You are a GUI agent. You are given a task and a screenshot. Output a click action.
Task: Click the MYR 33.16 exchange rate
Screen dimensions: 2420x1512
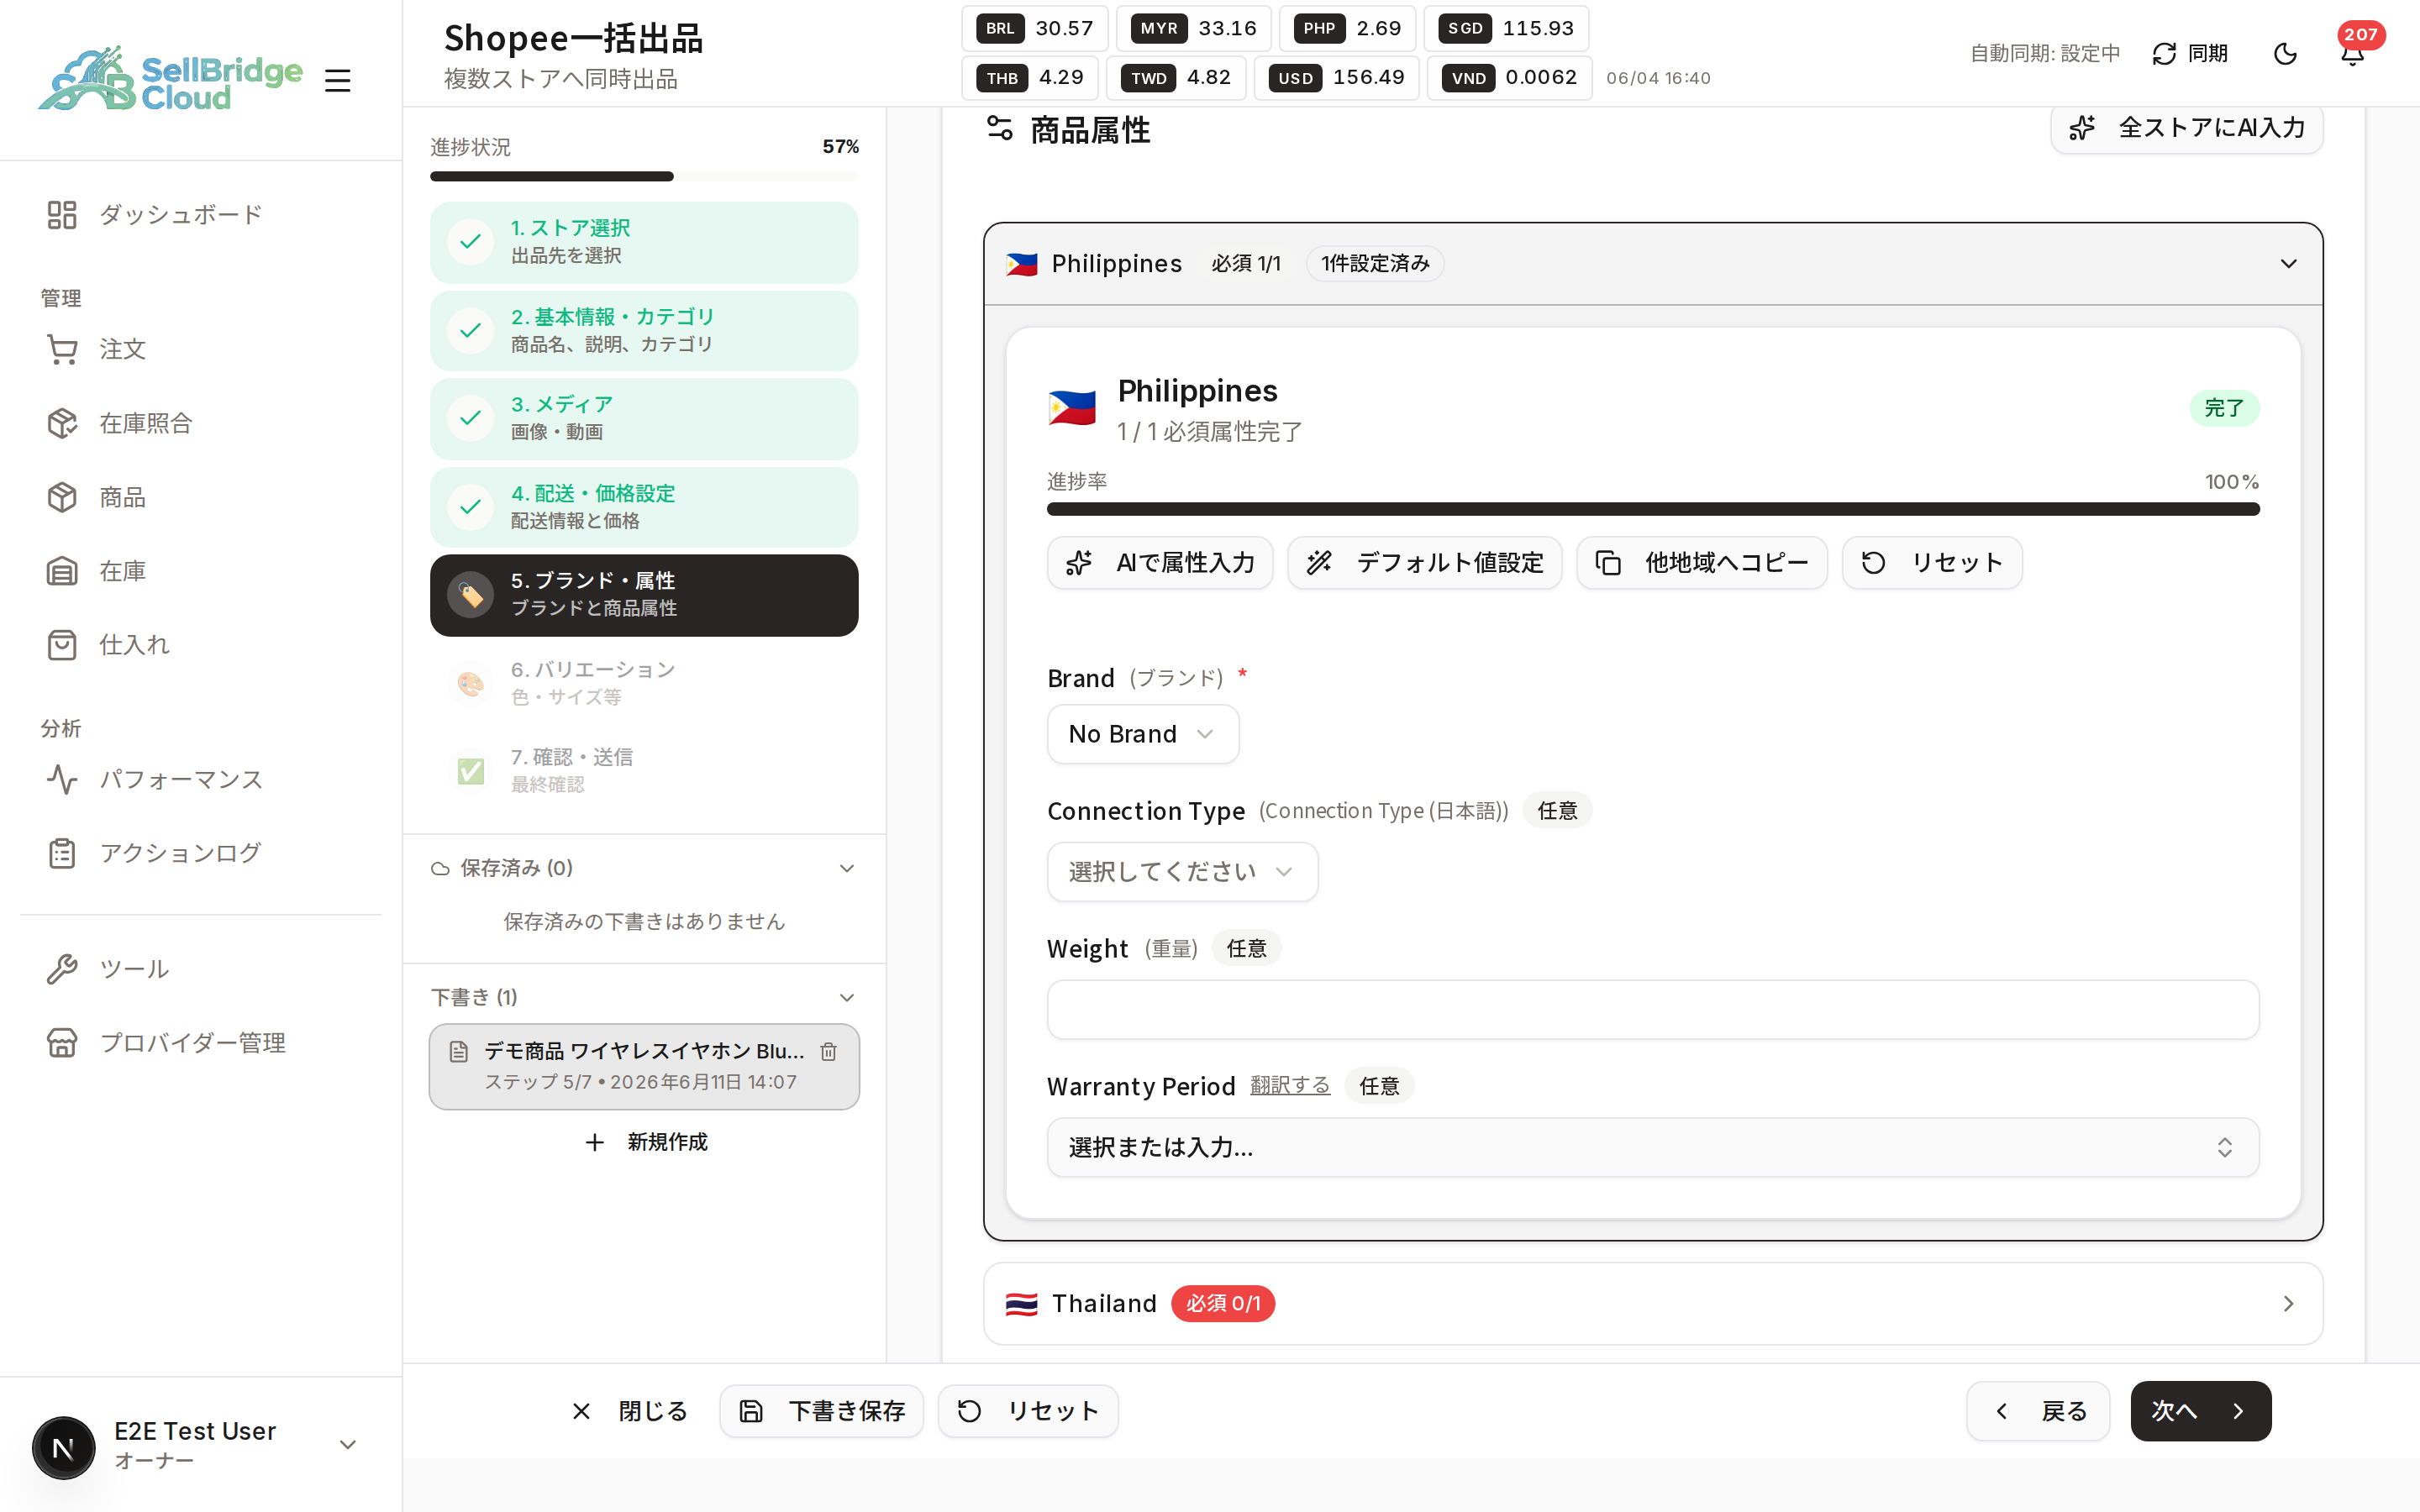[x=1194, y=28]
